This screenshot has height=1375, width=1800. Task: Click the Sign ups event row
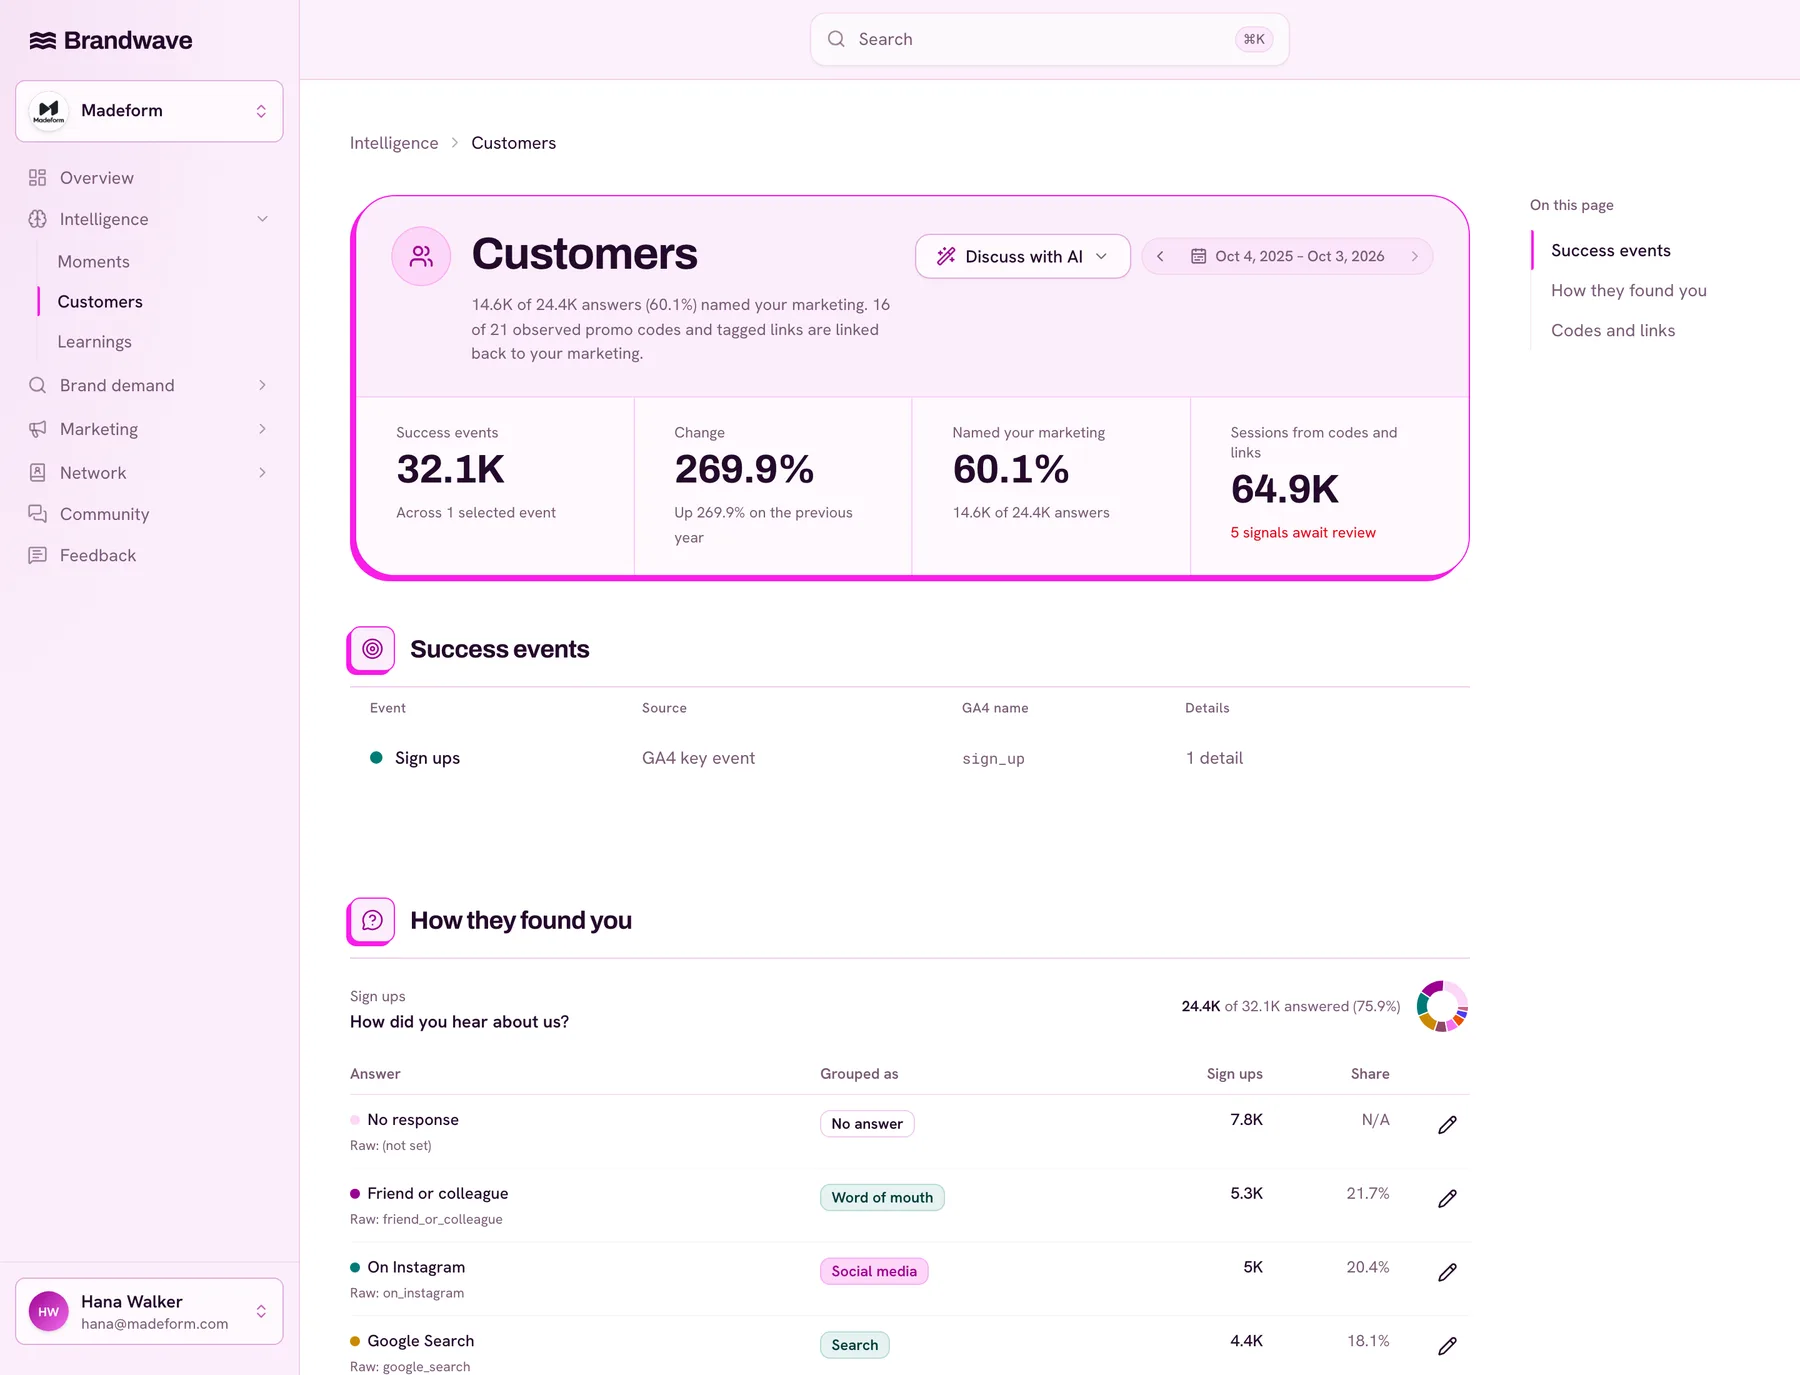tap(909, 758)
